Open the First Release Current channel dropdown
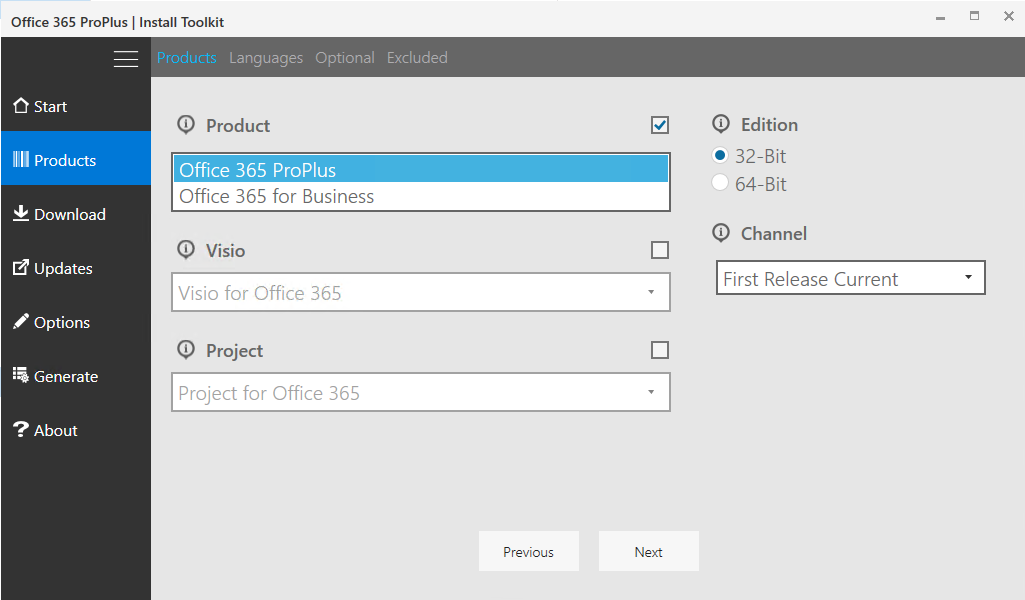 (x=967, y=277)
